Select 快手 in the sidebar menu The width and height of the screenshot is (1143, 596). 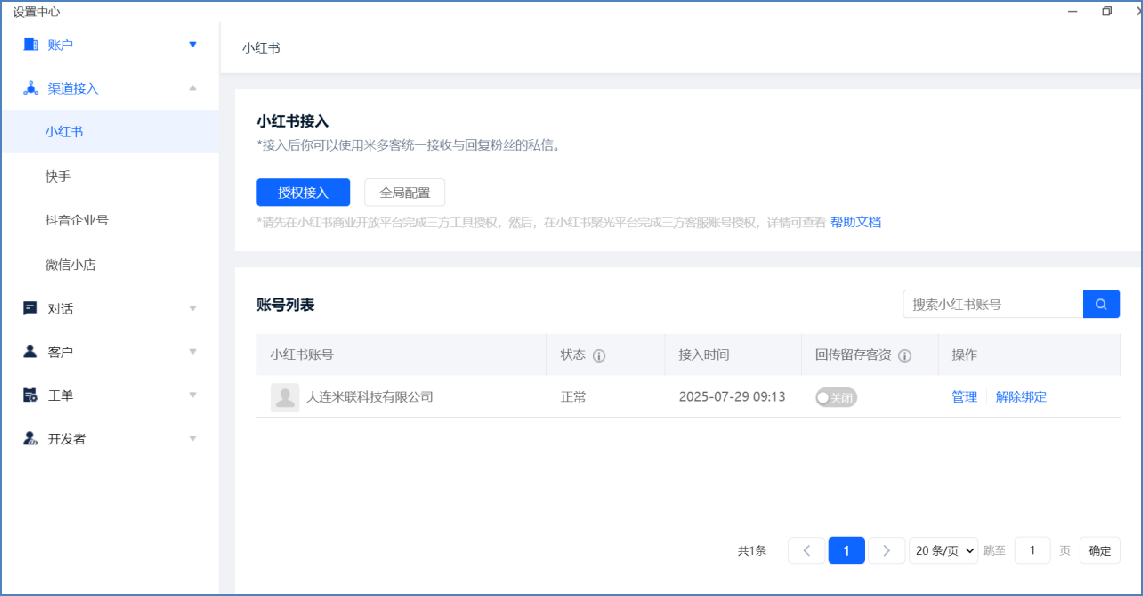58,176
